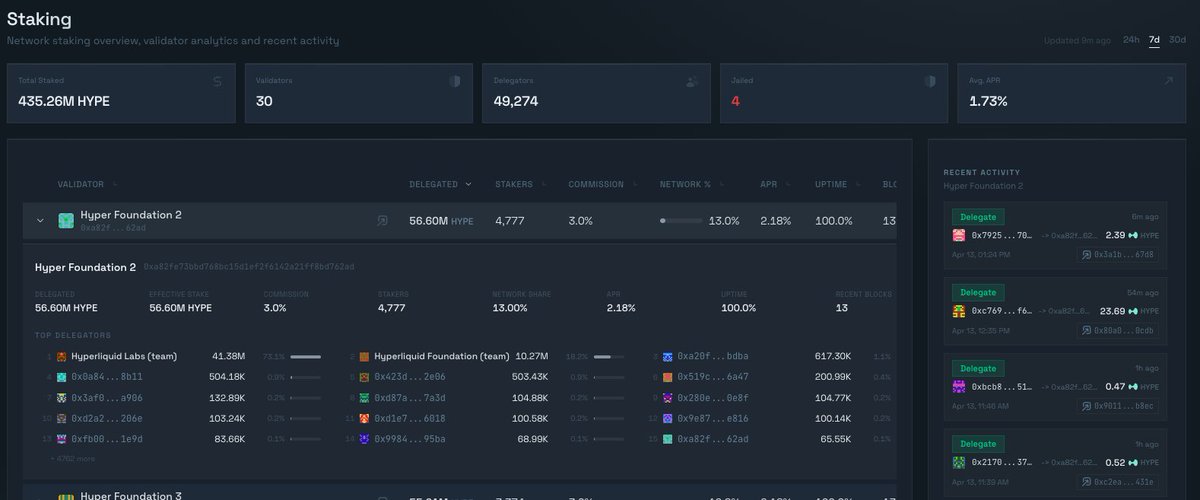Open delegator address 0x0a84...8b11
Screen dimensions: 1200x500
106,377
